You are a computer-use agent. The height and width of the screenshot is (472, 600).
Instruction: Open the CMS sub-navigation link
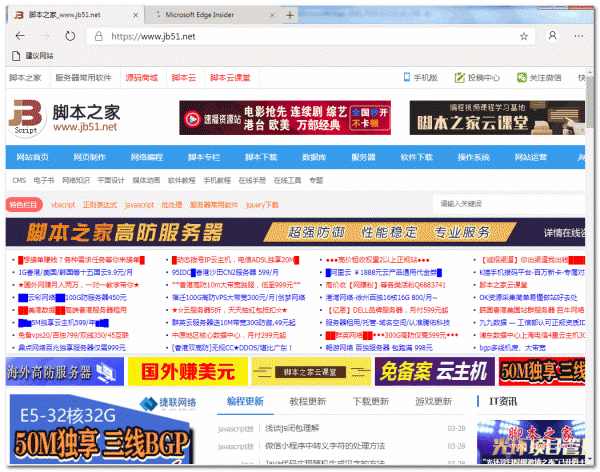tap(19, 180)
